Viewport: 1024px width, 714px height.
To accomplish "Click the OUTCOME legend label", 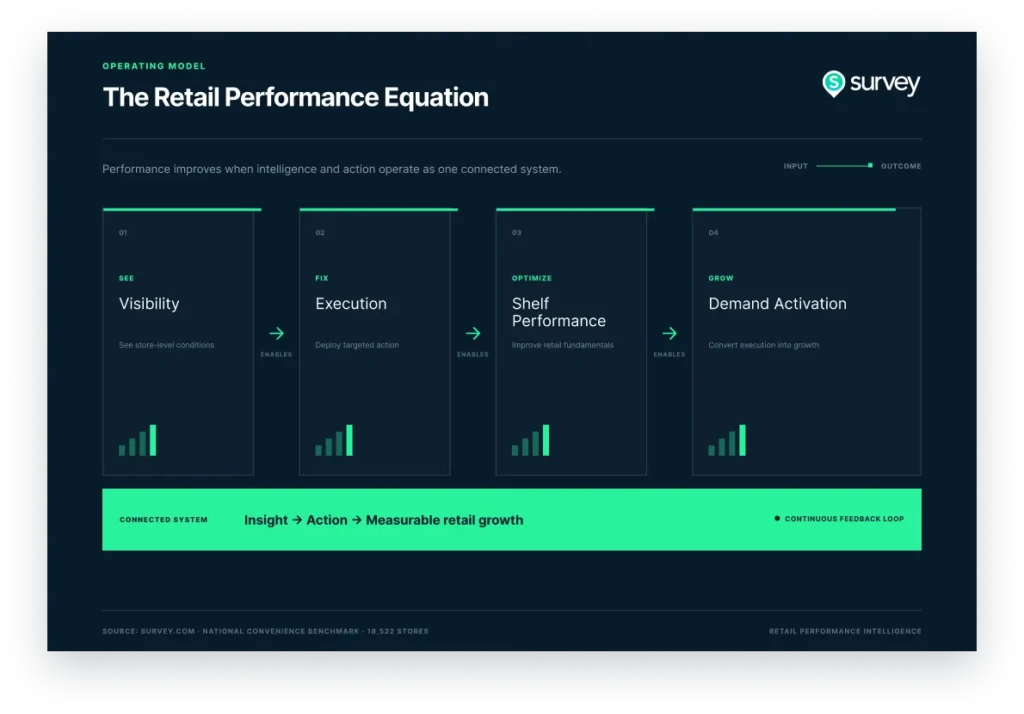I will pyautogui.click(x=901, y=166).
